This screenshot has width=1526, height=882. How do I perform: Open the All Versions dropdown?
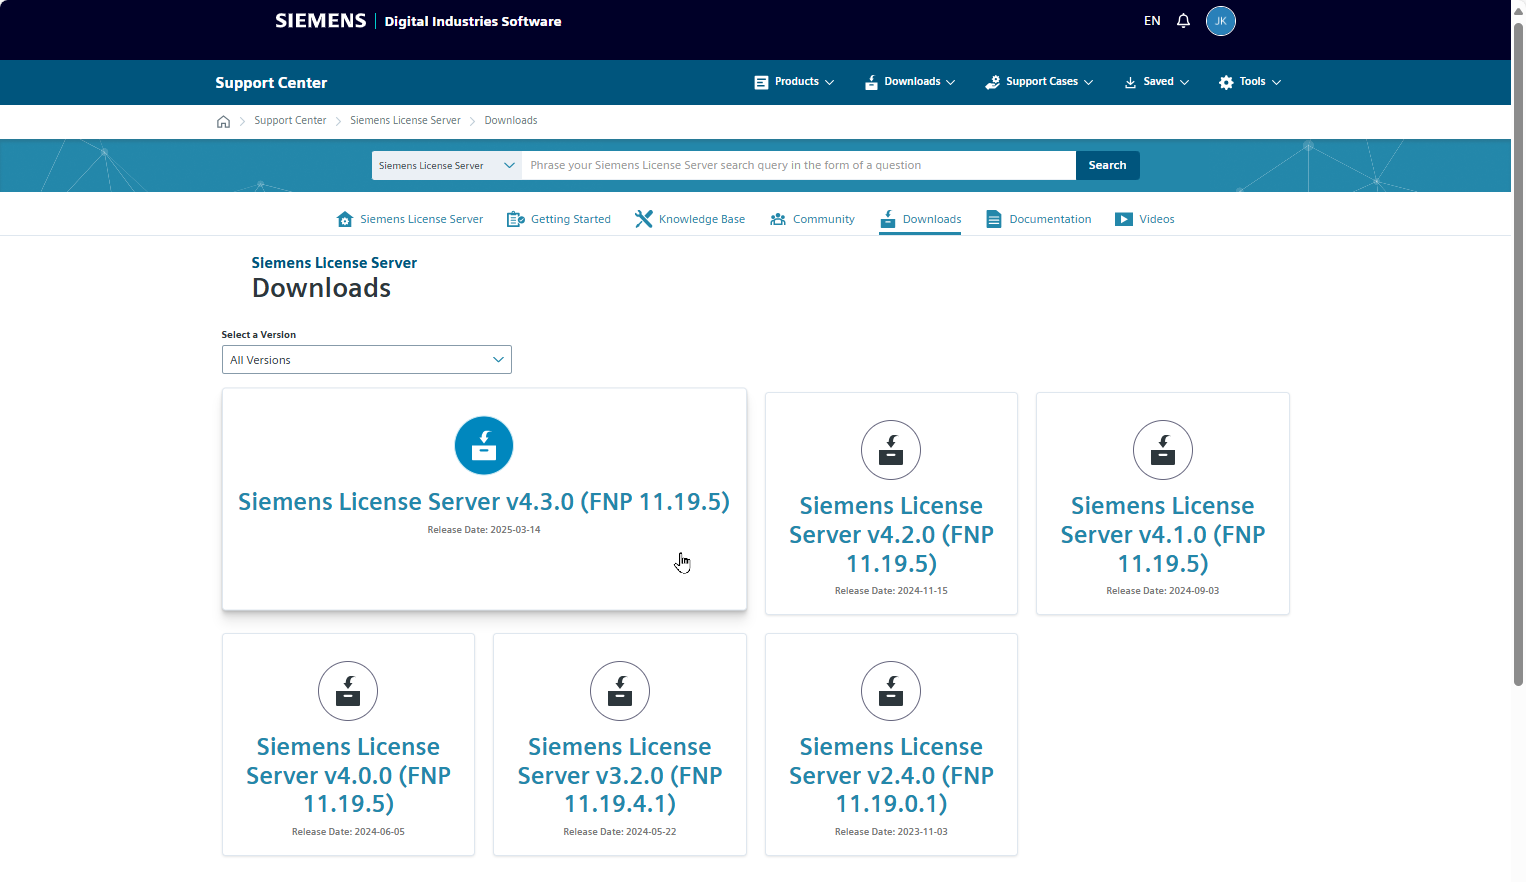coord(367,360)
